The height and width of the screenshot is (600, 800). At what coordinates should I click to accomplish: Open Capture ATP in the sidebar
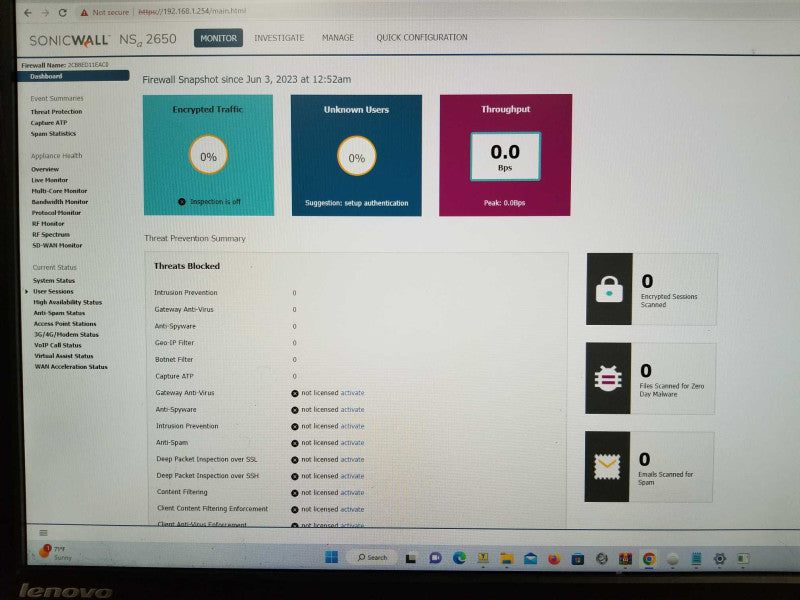click(49, 123)
